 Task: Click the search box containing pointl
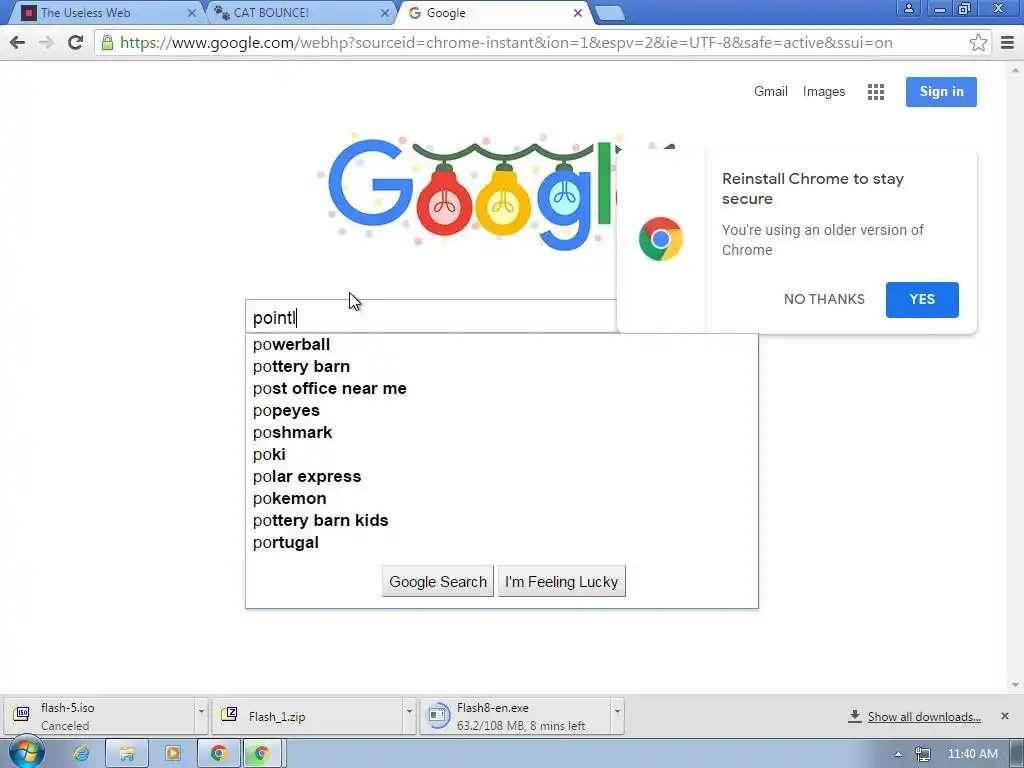[431, 317]
